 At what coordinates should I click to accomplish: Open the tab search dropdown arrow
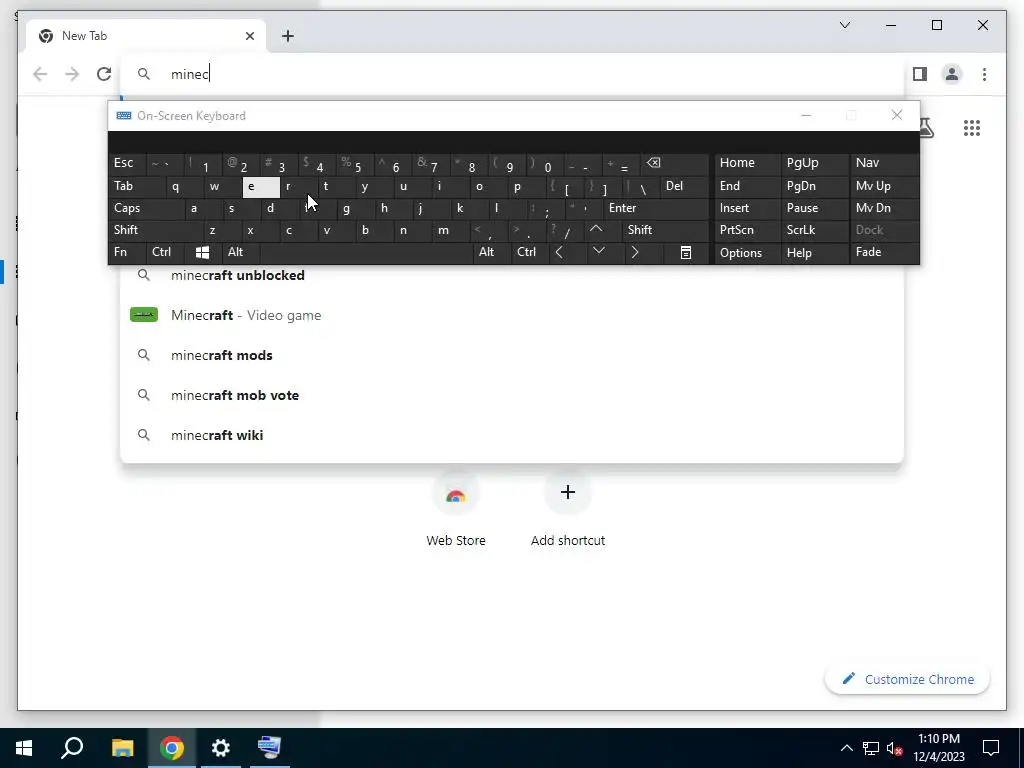coord(845,25)
